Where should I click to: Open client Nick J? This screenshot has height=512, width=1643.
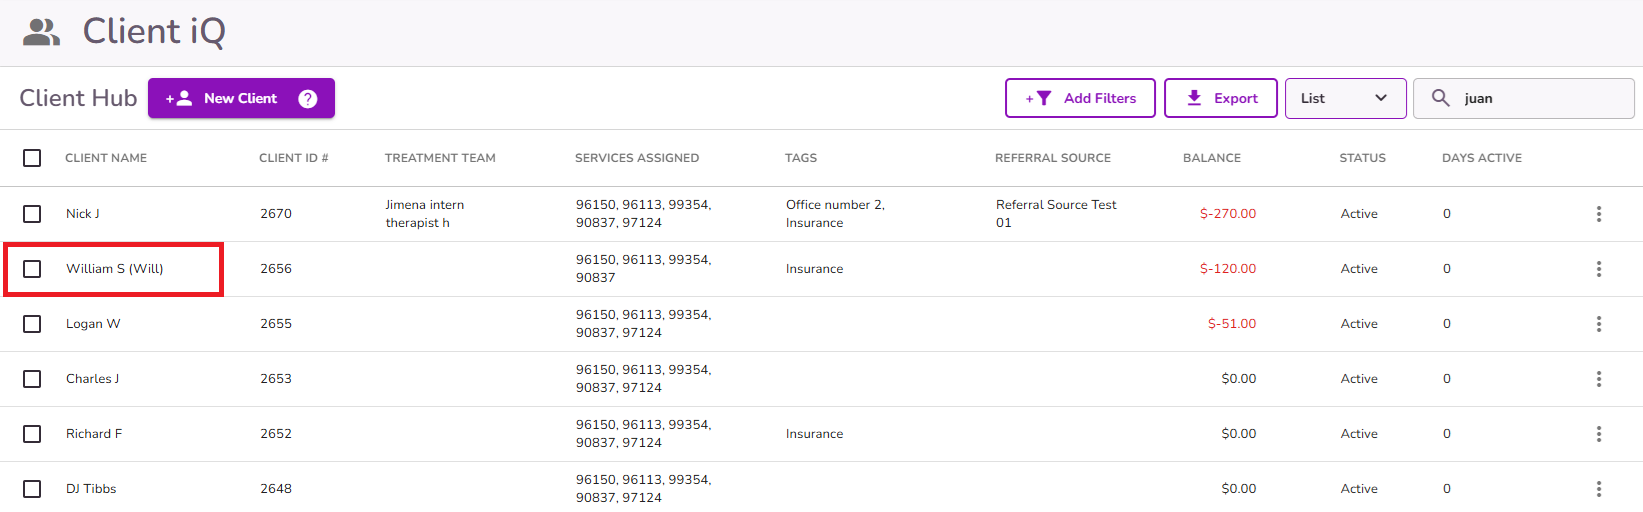[x=83, y=214]
